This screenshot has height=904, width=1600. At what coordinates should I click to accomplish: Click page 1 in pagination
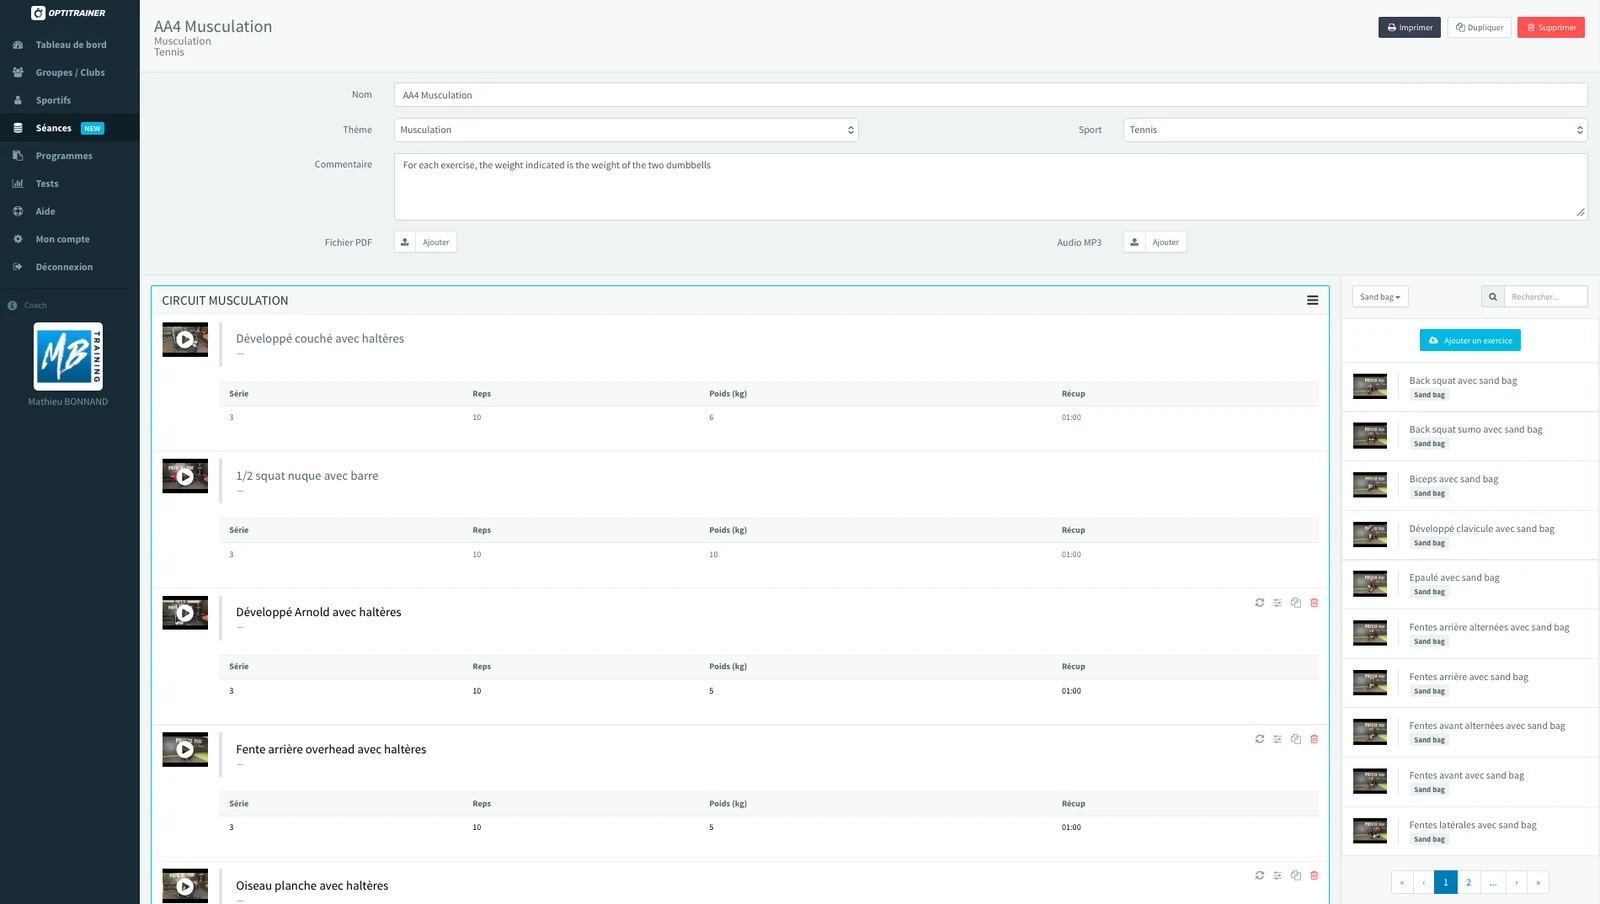(x=1446, y=882)
